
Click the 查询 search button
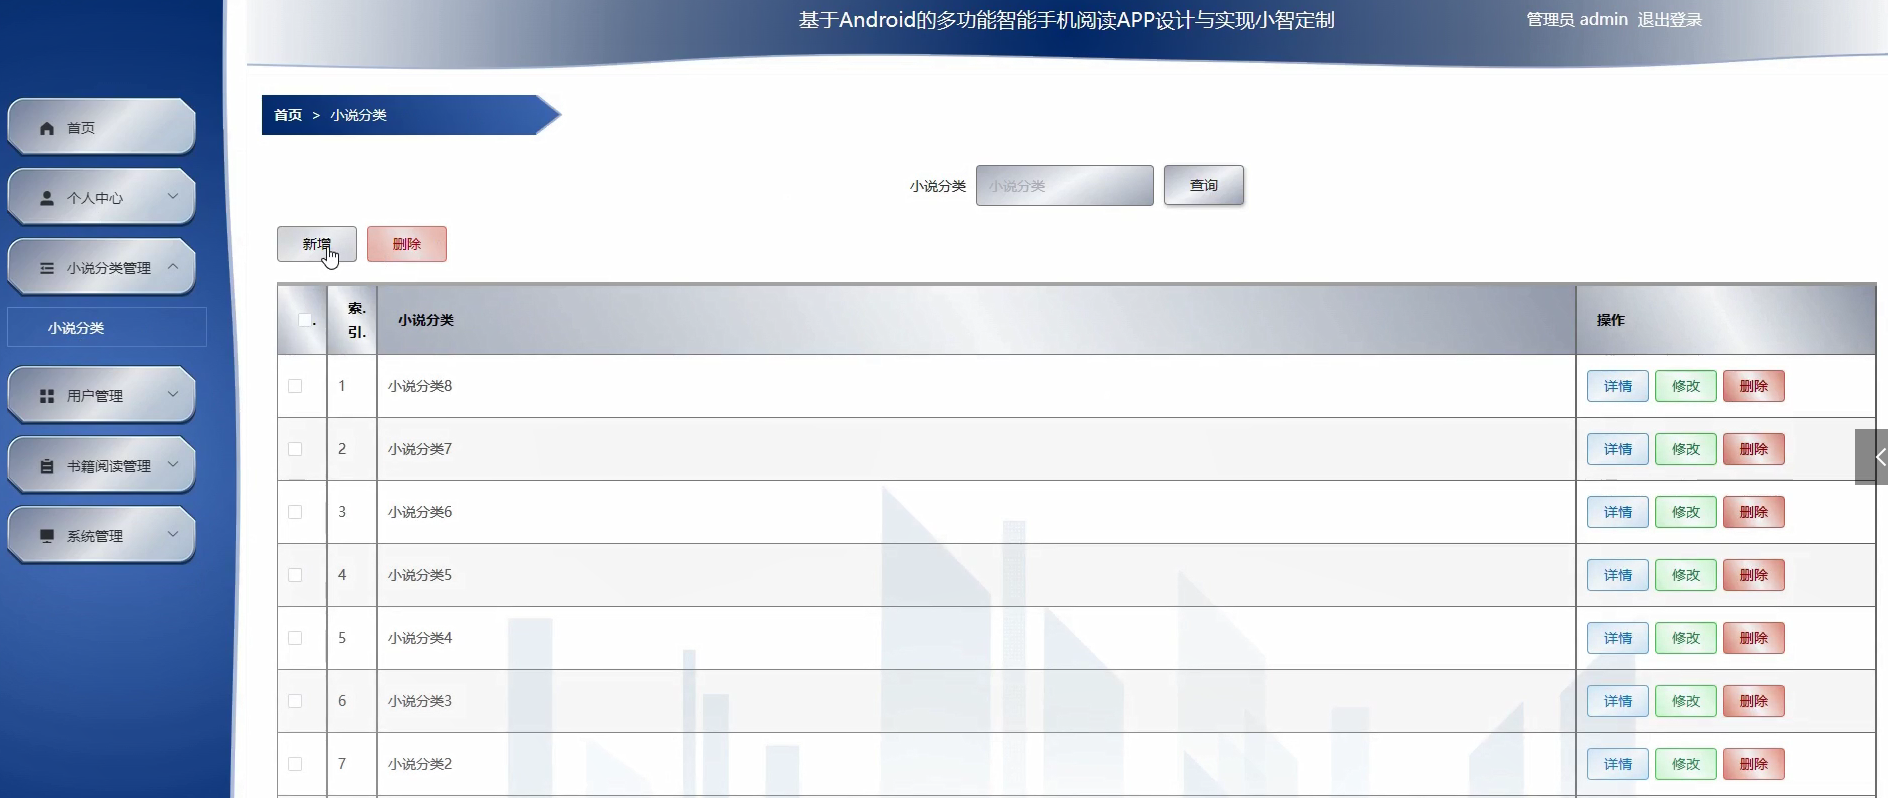1204,185
